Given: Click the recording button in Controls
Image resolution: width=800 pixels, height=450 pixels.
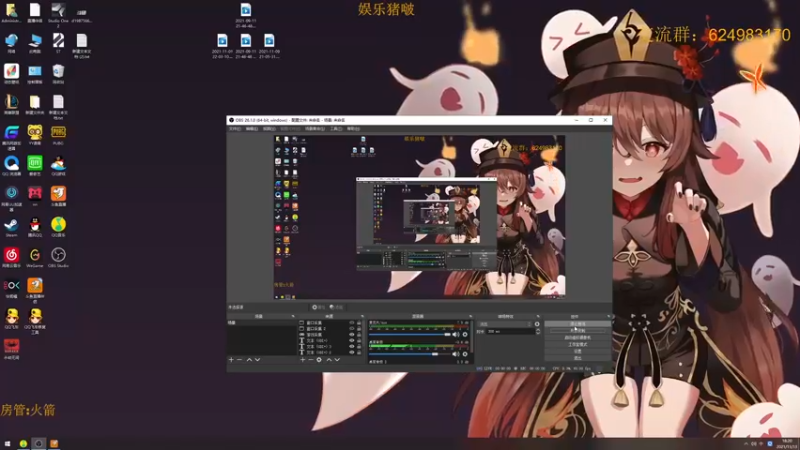Looking at the screenshot, I should point(577,331).
